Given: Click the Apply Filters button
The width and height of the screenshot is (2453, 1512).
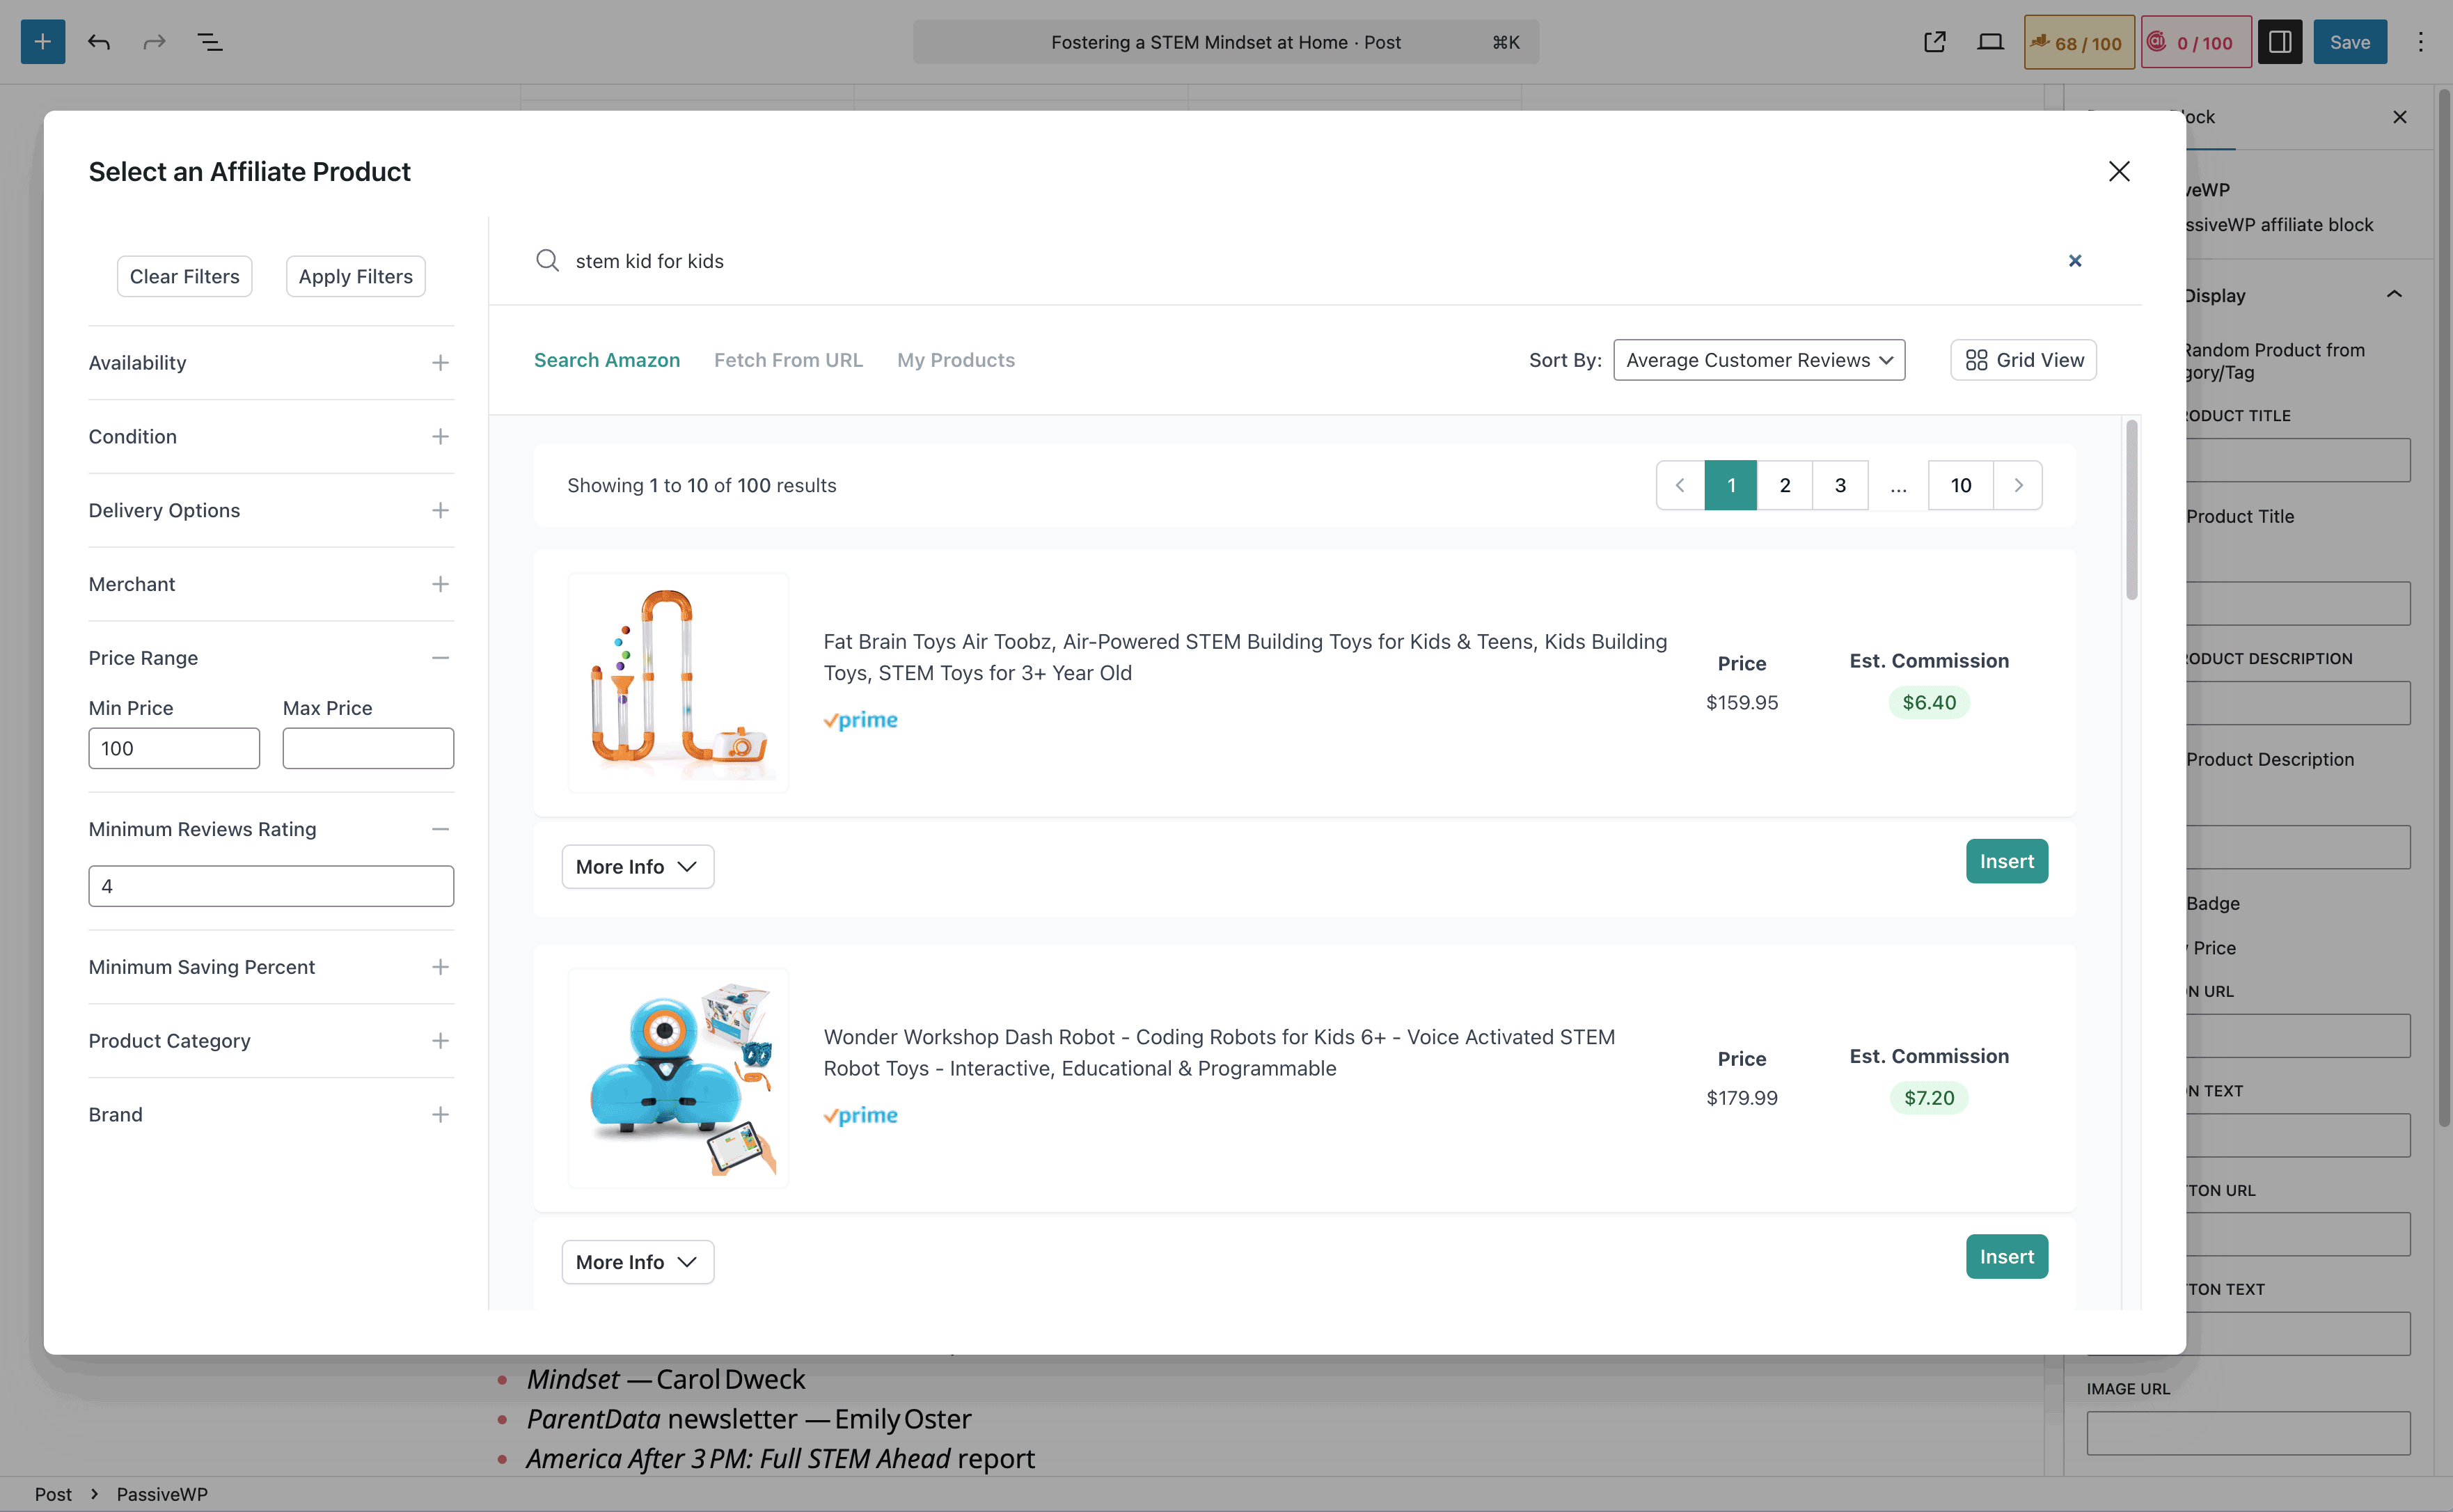Looking at the screenshot, I should 355,277.
